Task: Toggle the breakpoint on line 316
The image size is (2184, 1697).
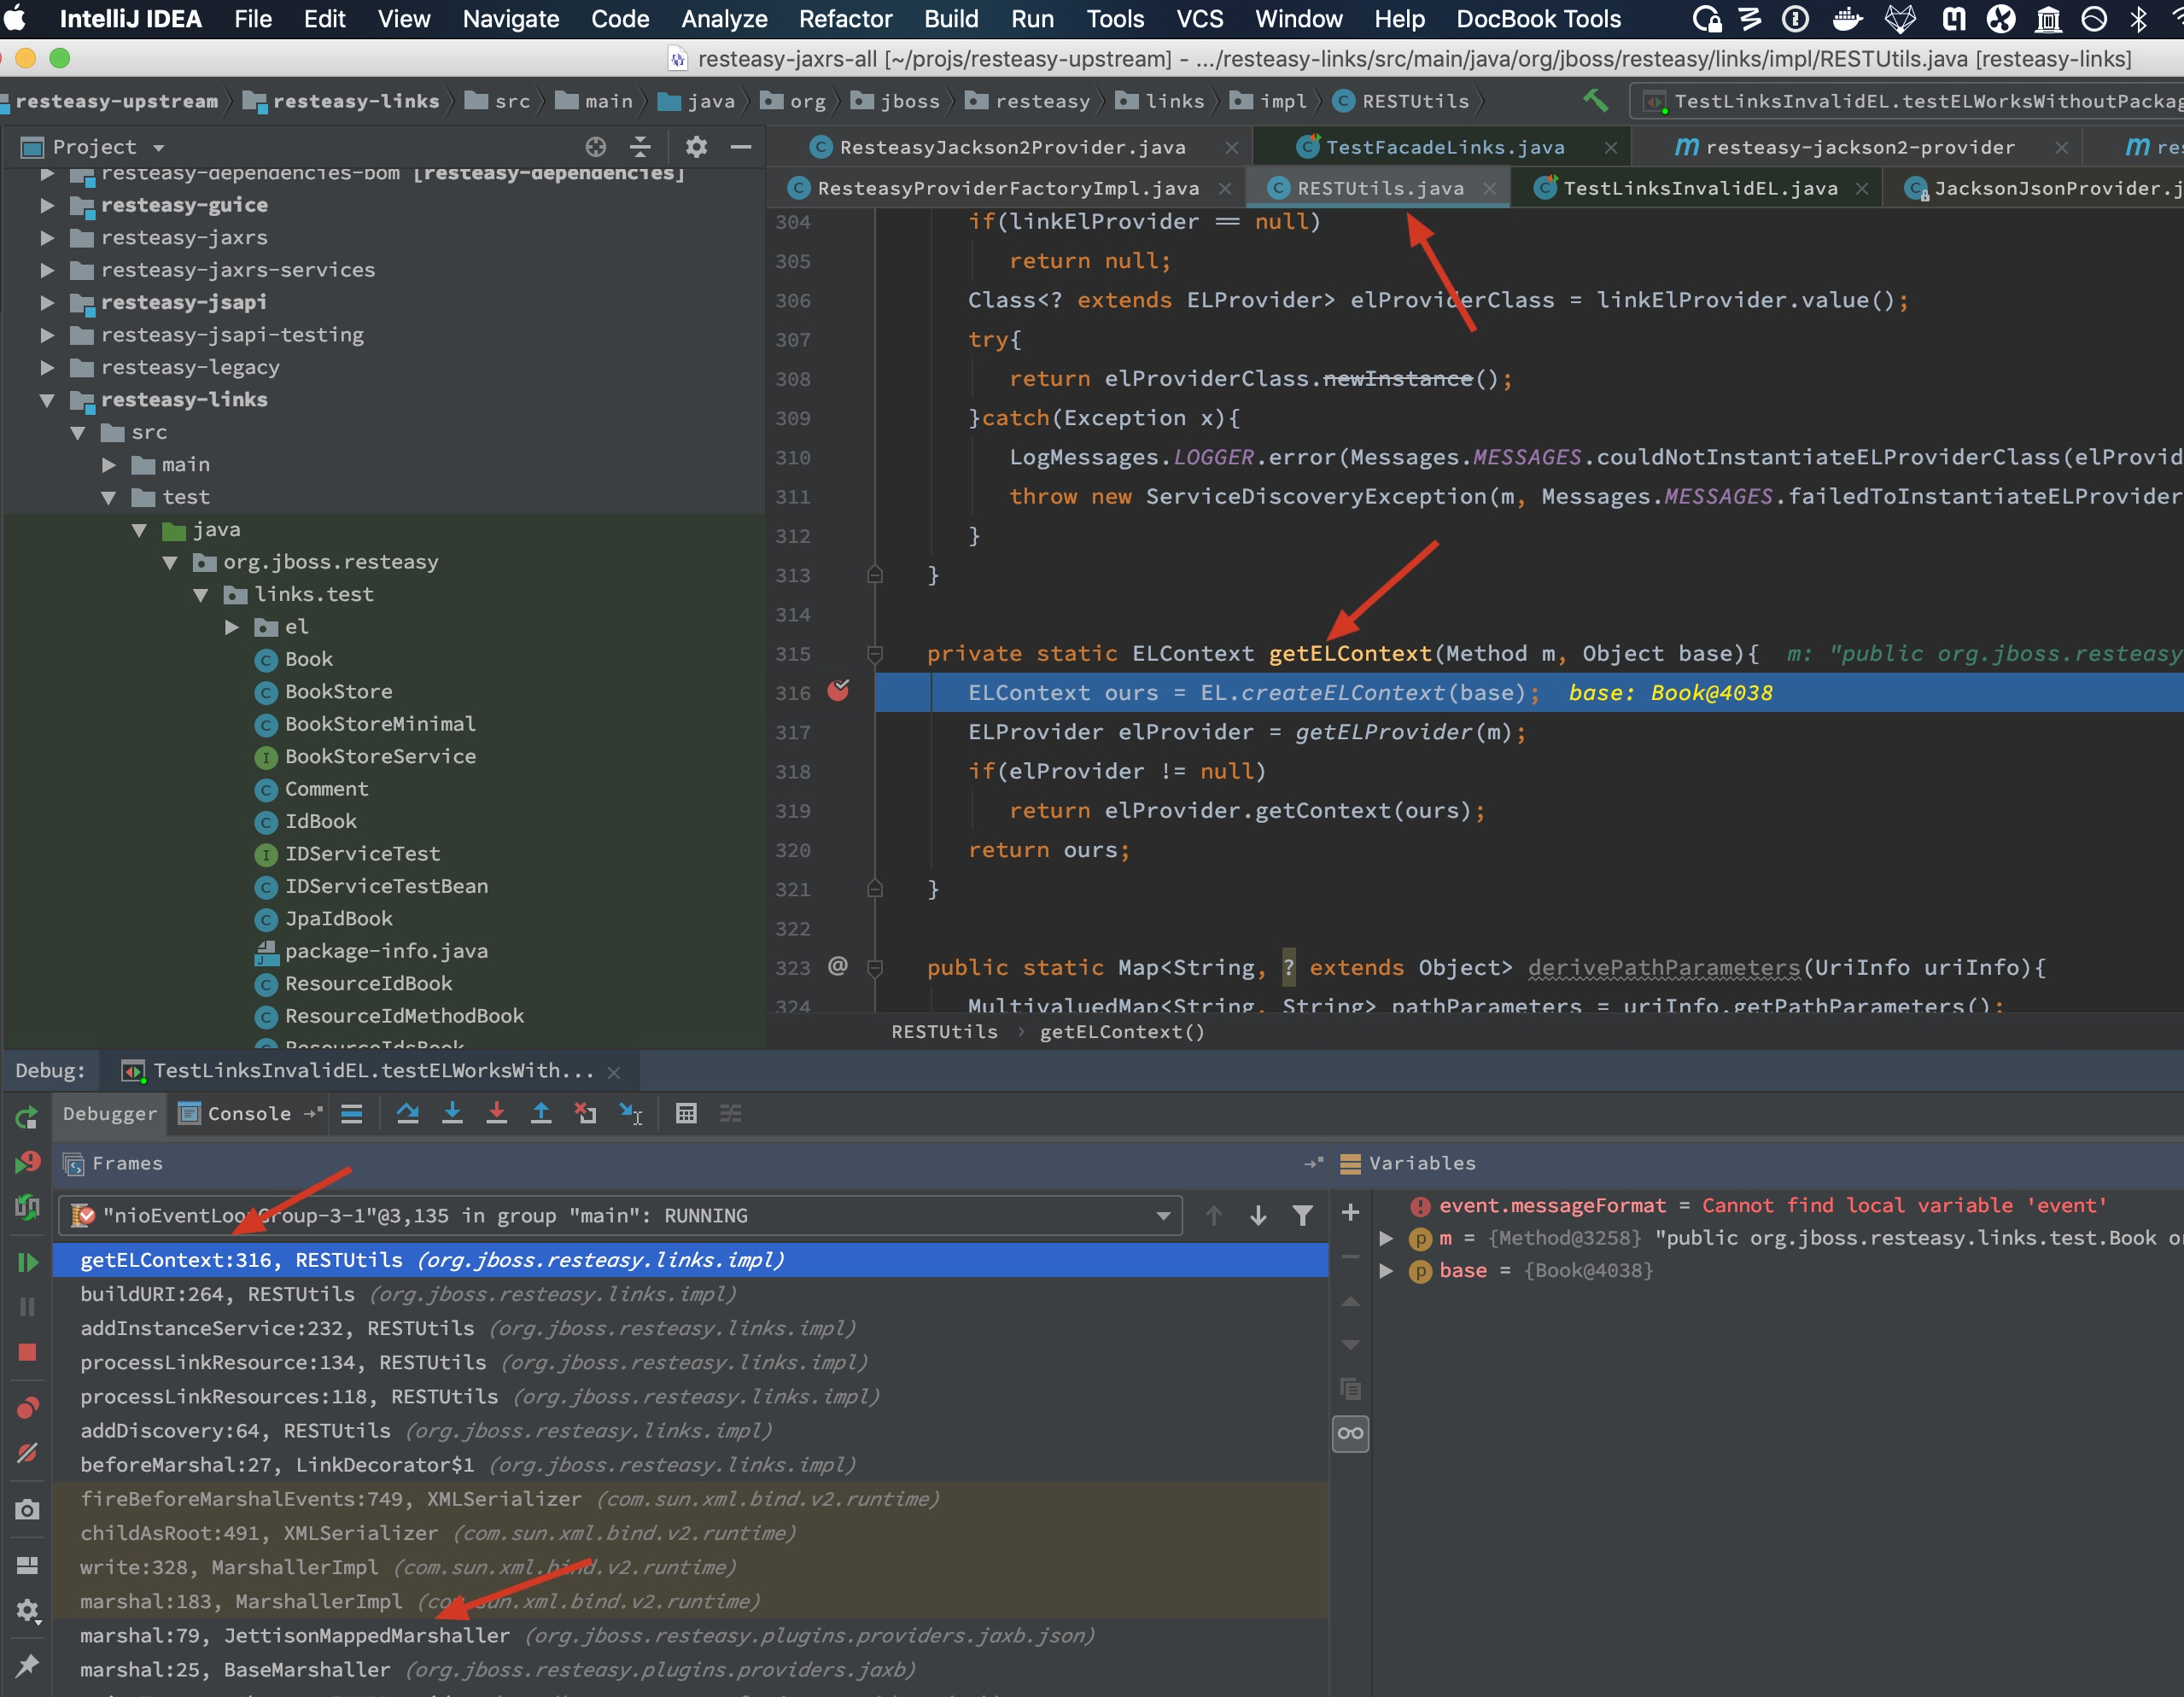Action: click(838, 691)
